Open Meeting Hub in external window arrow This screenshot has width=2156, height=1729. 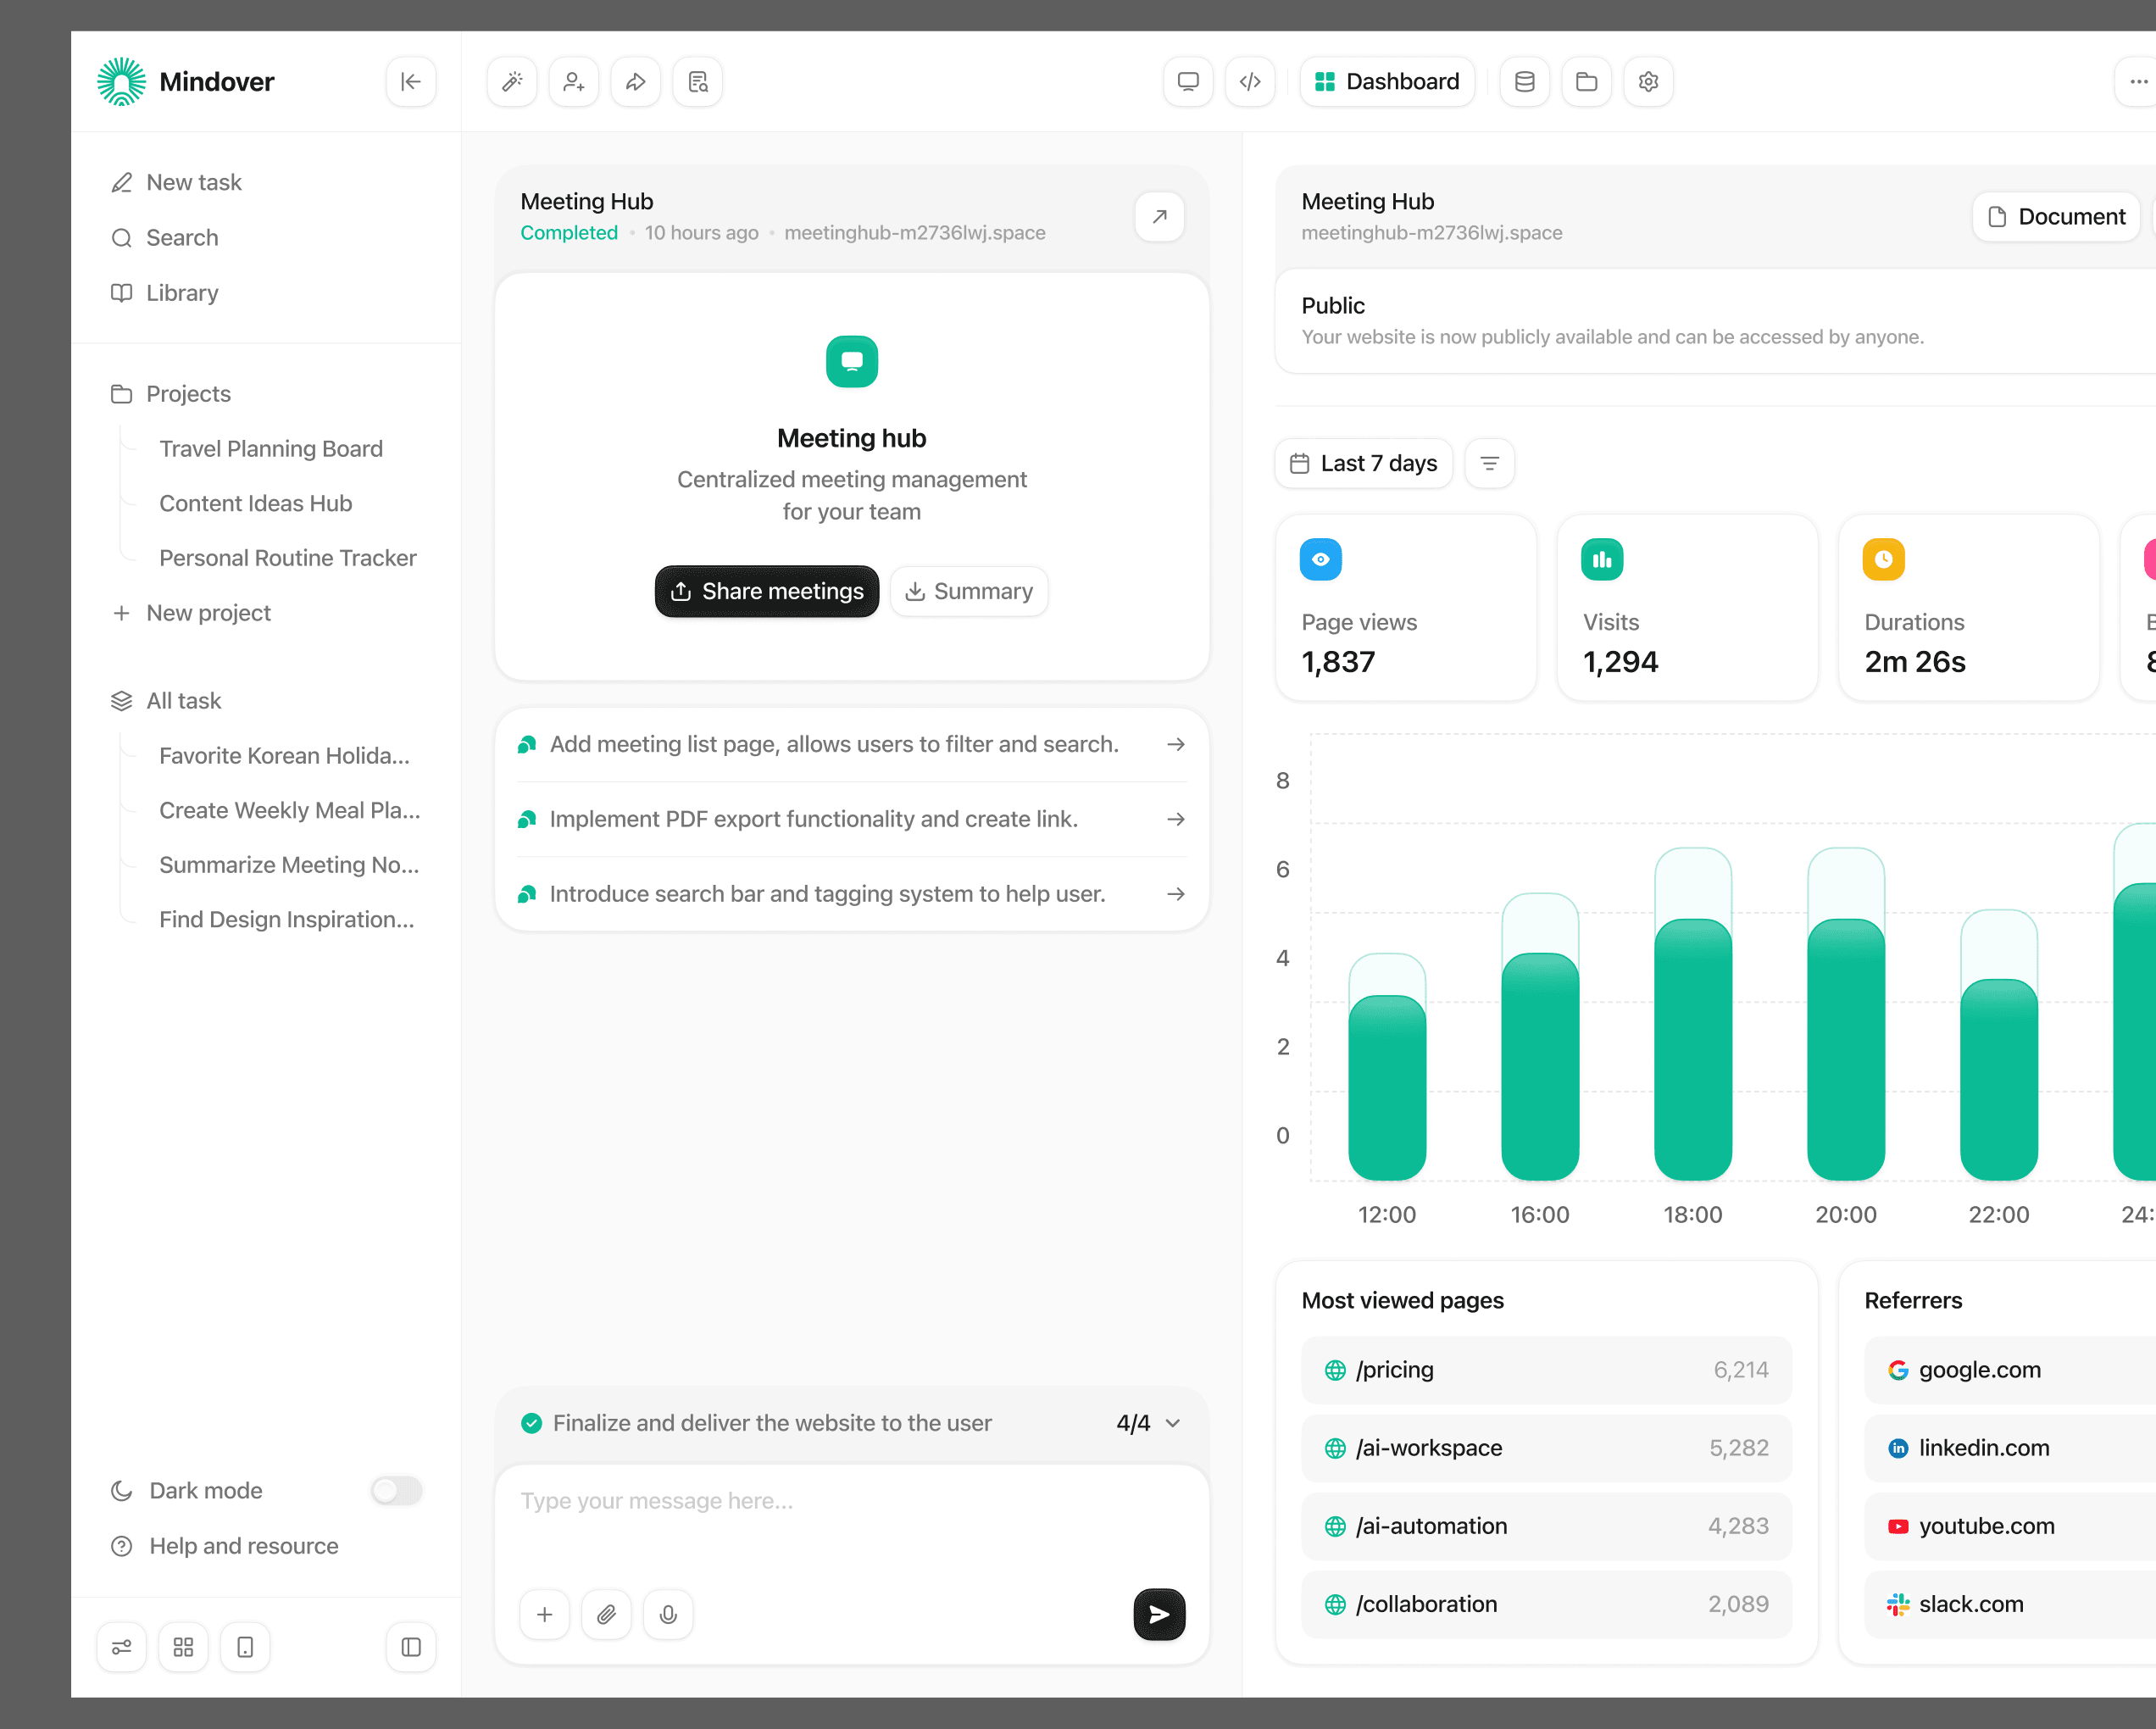point(1160,216)
